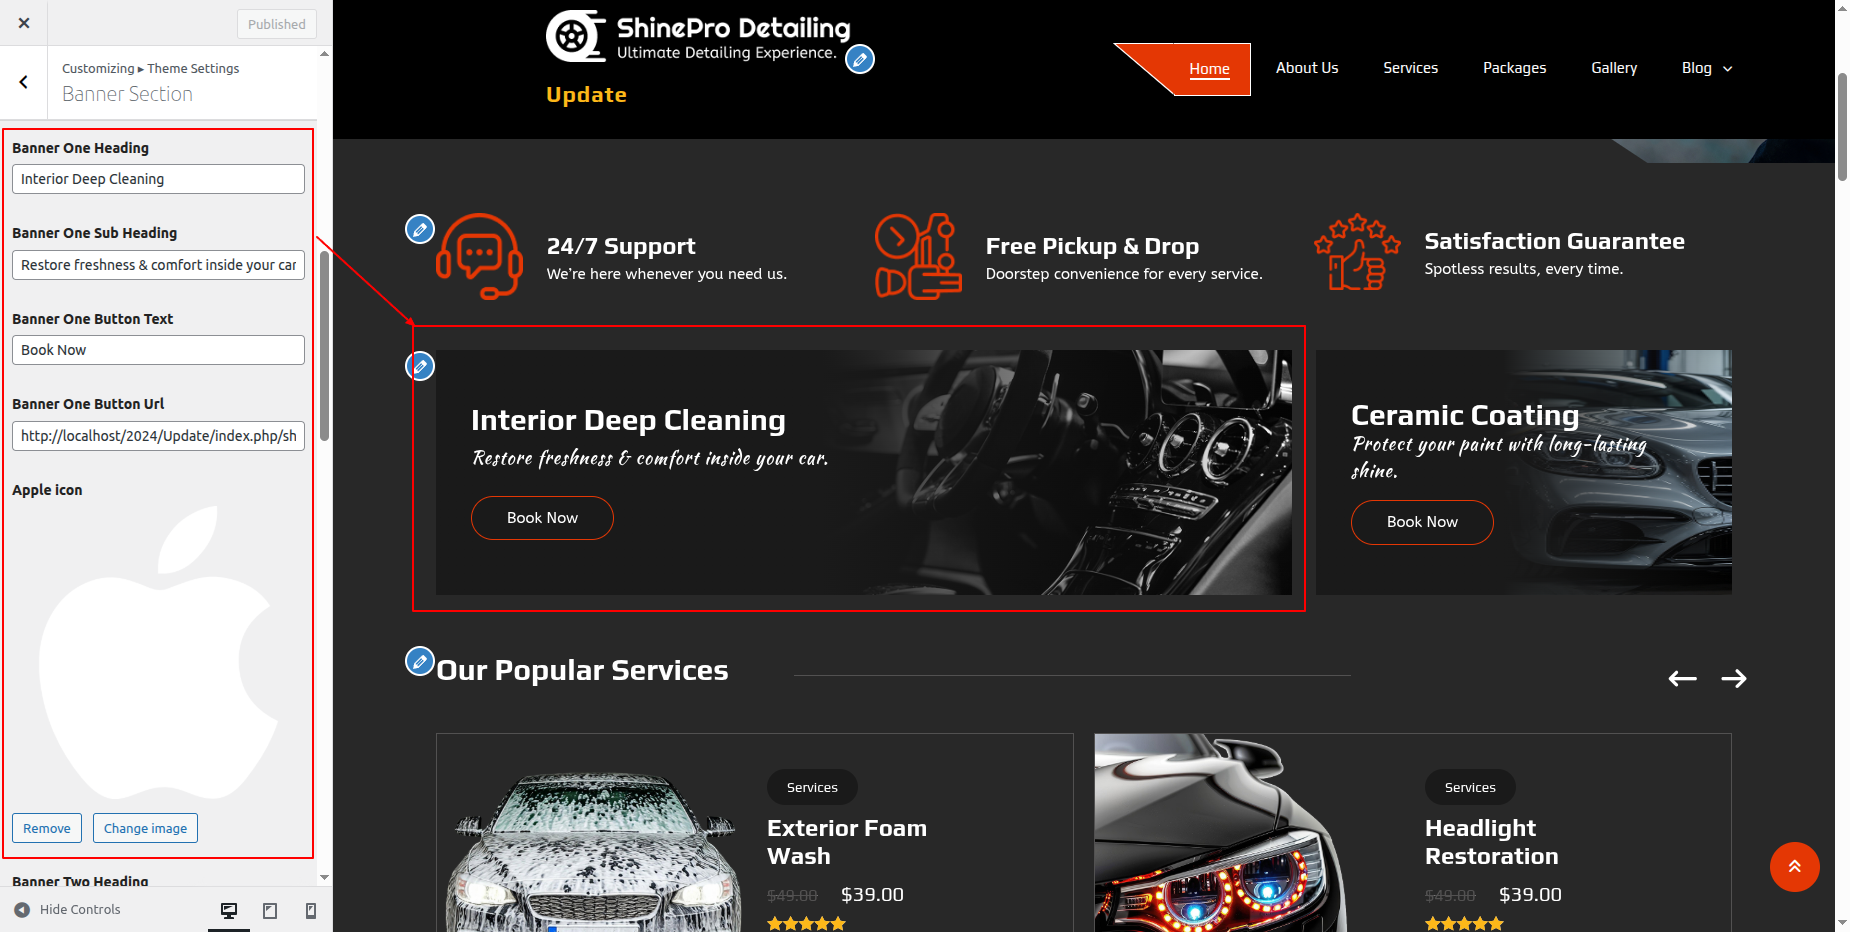Click the star rating under Headlight Restoration
1850x932 pixels.
click(x=1464, y=924)
